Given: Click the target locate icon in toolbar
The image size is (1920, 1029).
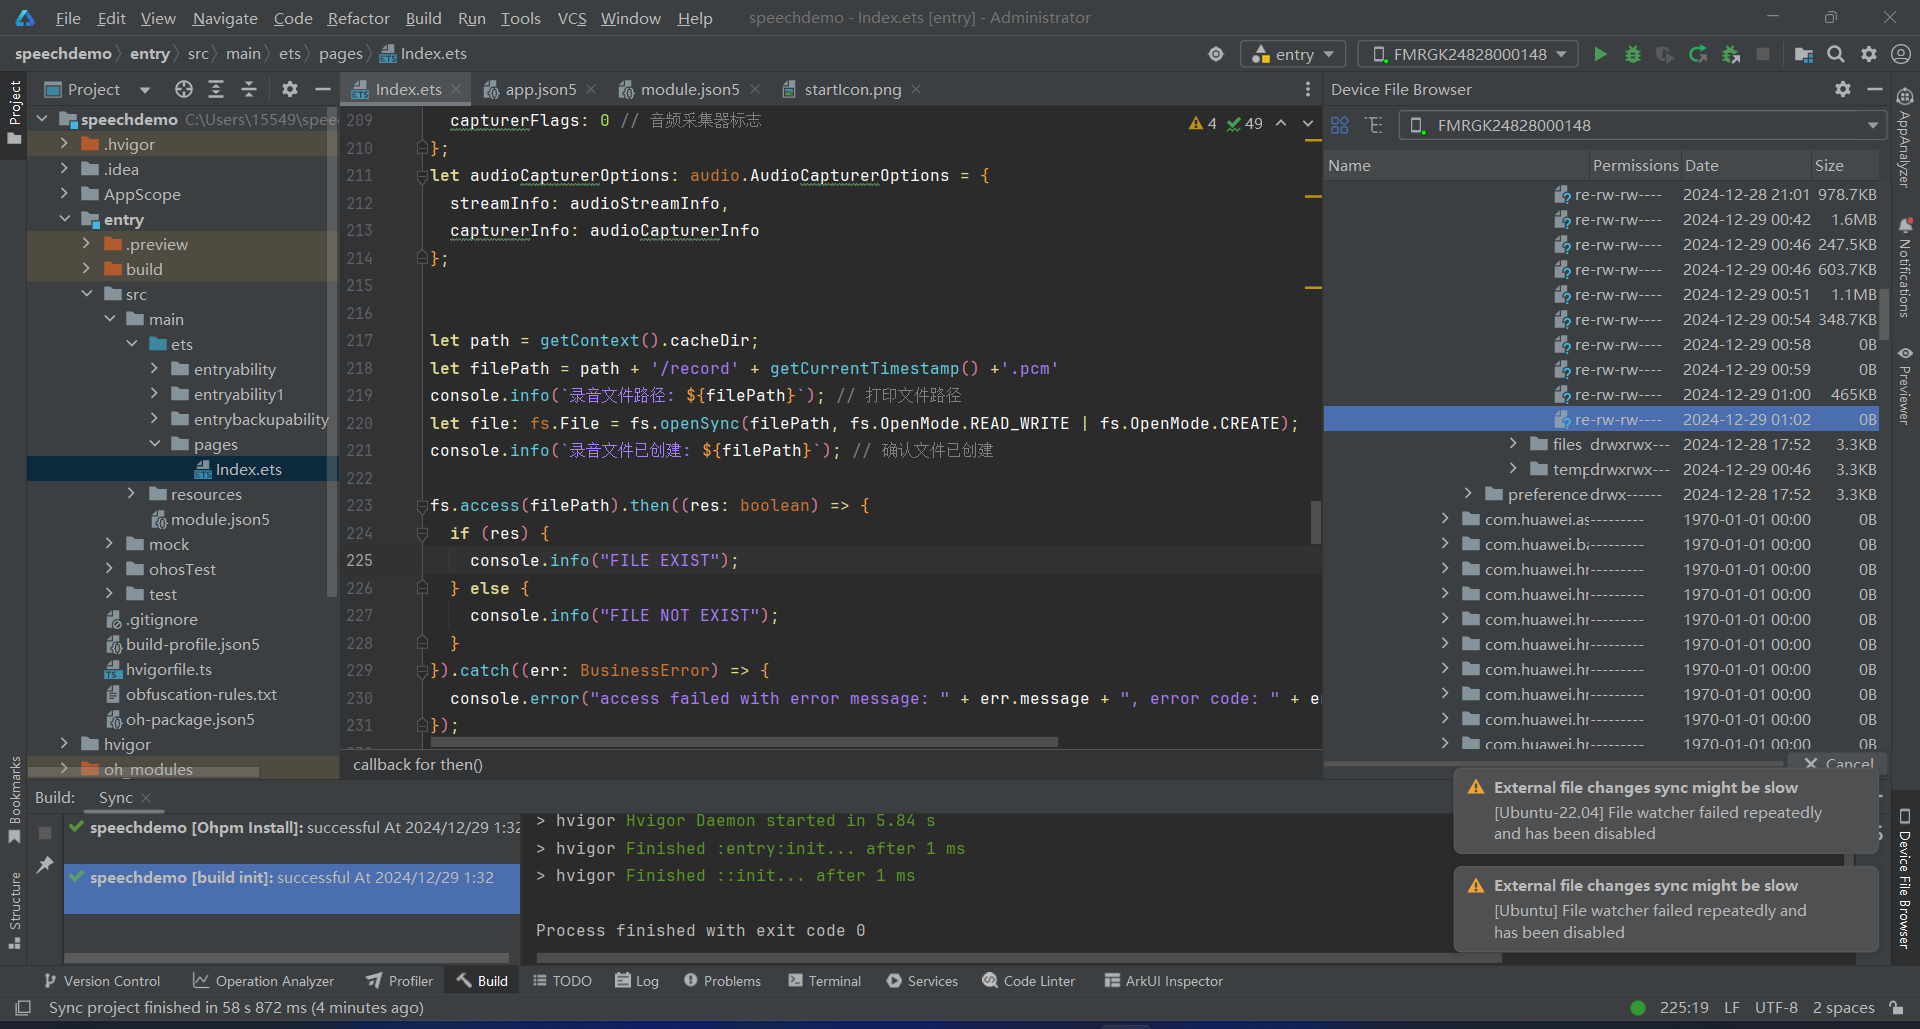Looking at the screenshot, I should pos(1216,54).
